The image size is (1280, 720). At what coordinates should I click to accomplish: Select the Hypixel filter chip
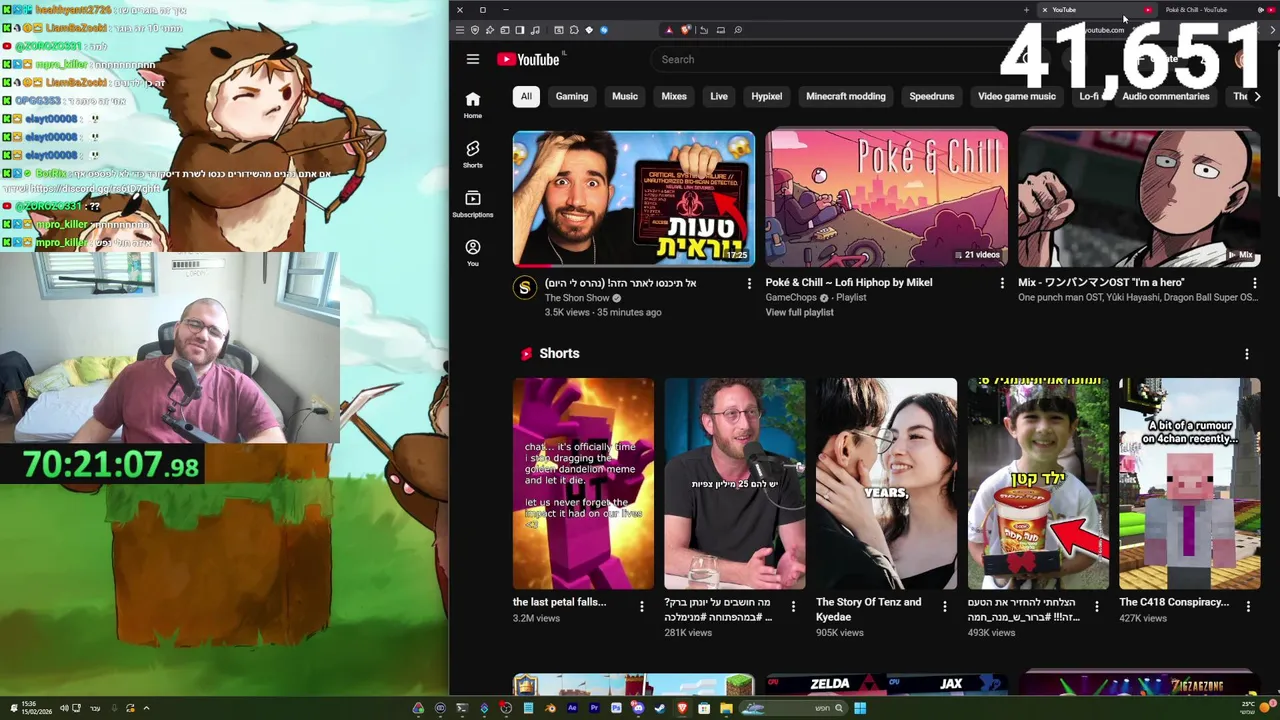[x=767, y=96]
